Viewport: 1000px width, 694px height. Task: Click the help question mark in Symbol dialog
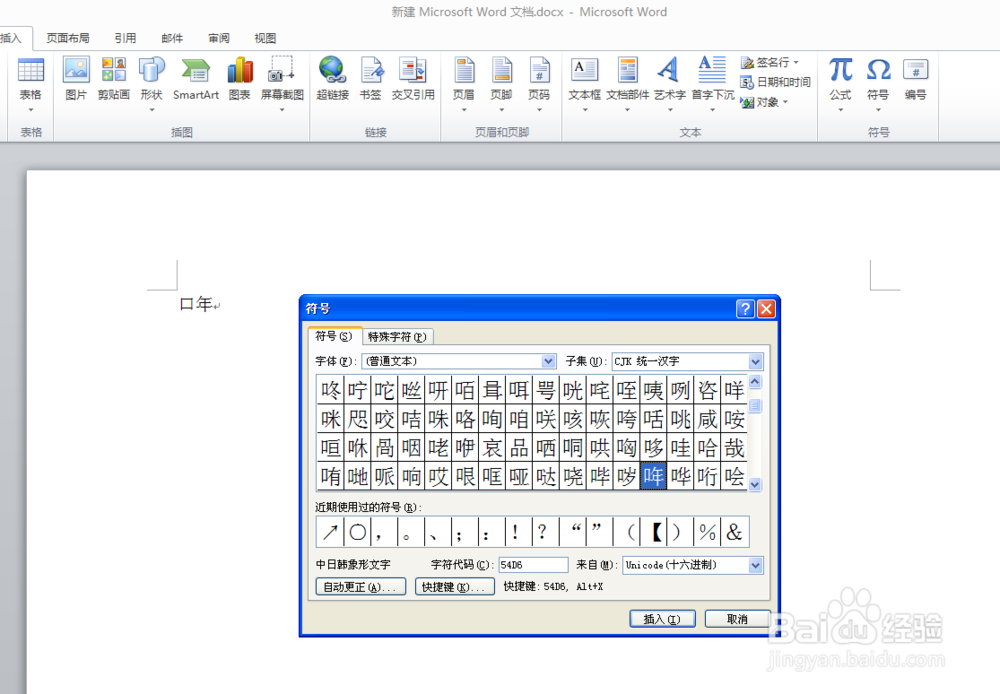[745, 309]
